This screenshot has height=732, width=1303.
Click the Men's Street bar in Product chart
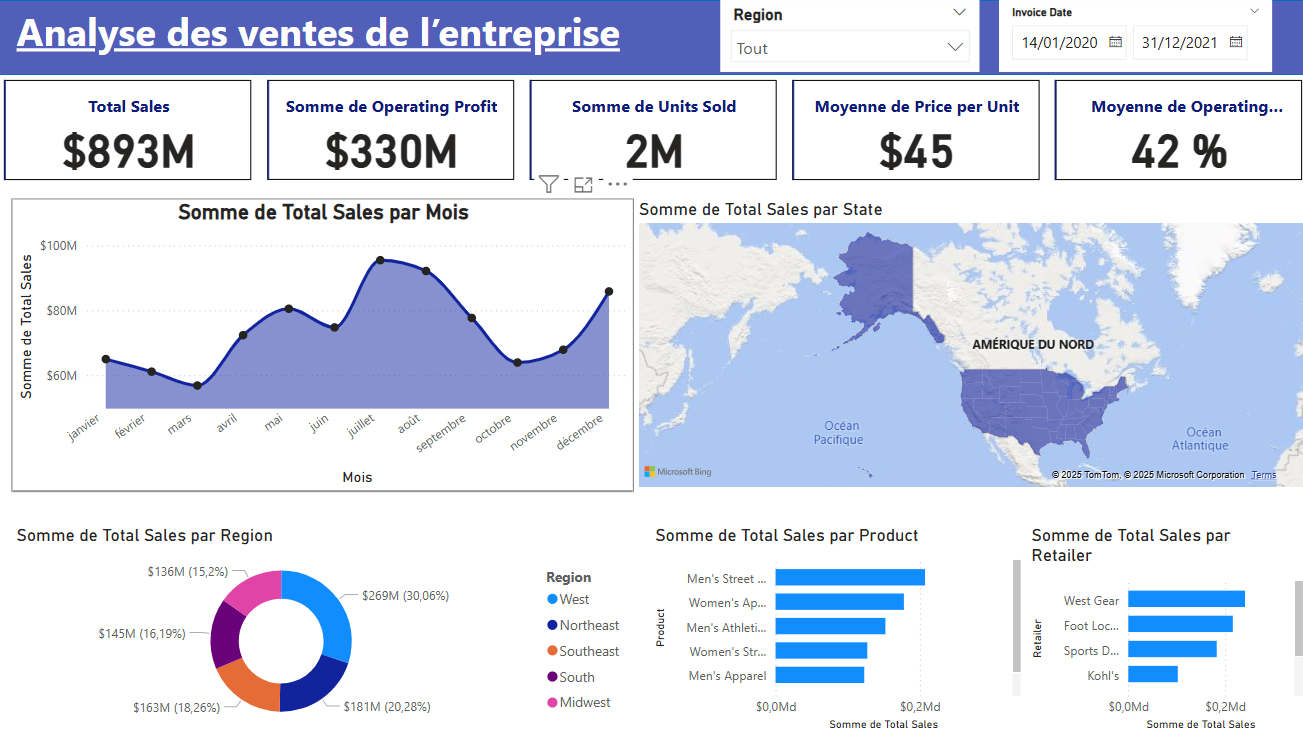[x=850, y=576]
